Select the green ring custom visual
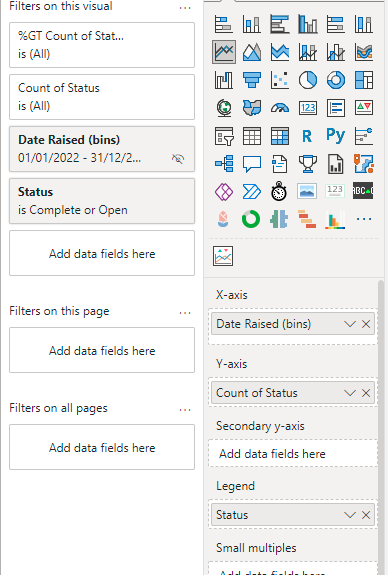 click(x=251, y=219)
